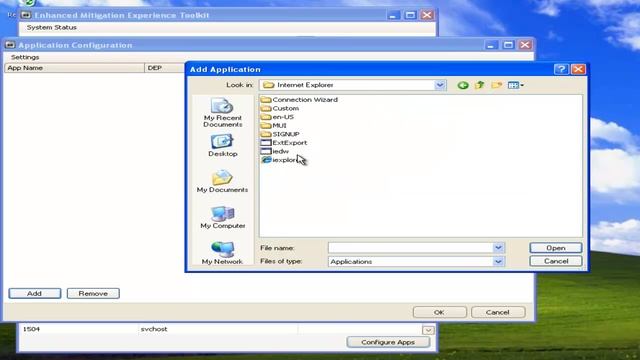Open My Recent Documents place
This screenshot has width=640, height=360.
(x=222, y=113)
